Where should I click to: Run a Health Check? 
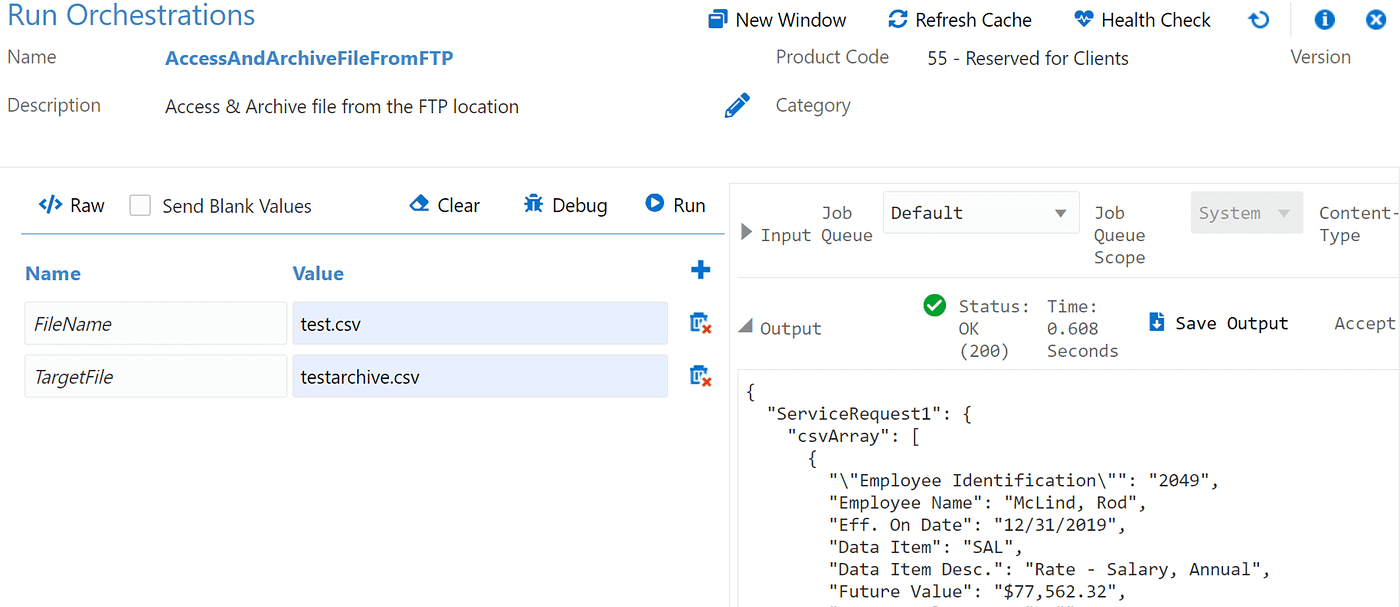(1141, 20)
